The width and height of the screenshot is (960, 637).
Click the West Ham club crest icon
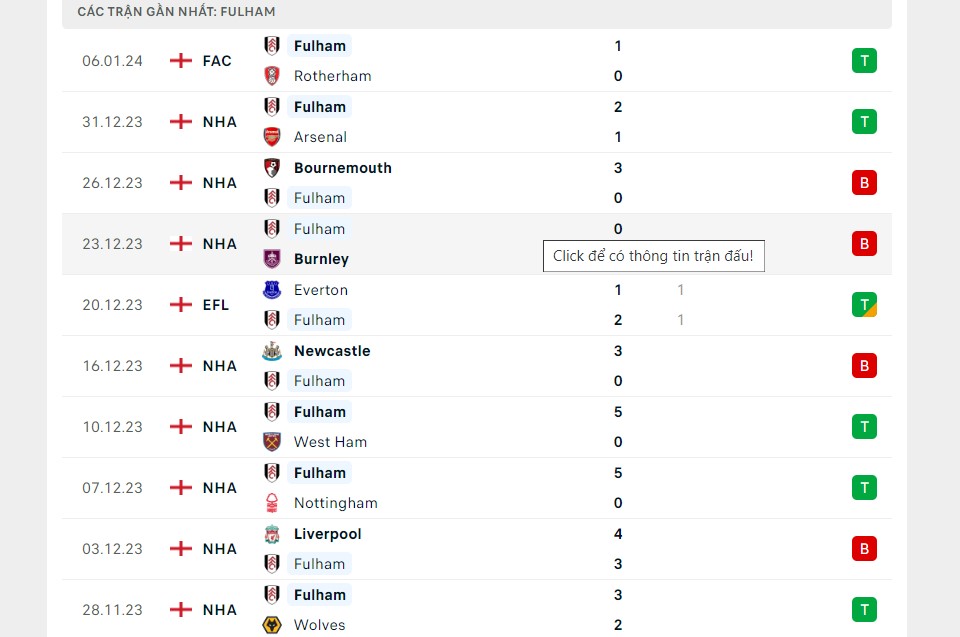click(x=272, y=442)
